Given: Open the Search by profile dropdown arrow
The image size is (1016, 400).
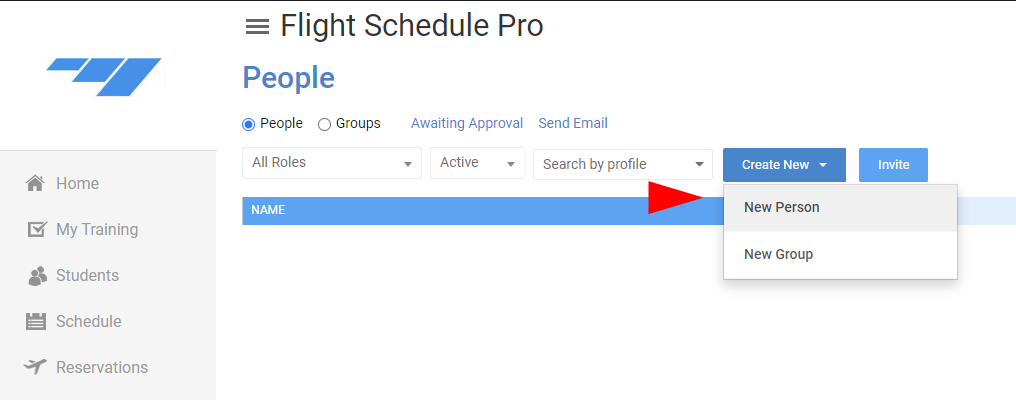Looking at the screenshot, I should (699, 165).
